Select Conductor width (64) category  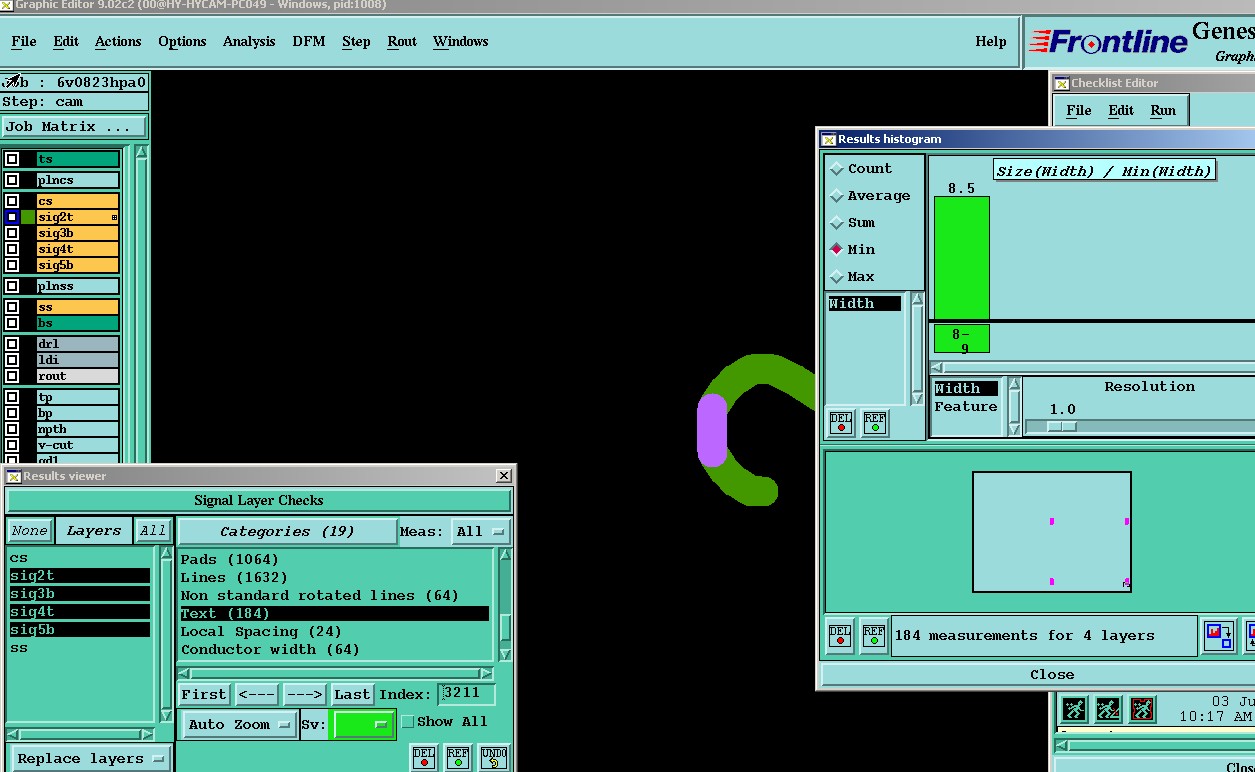[270, 650]
